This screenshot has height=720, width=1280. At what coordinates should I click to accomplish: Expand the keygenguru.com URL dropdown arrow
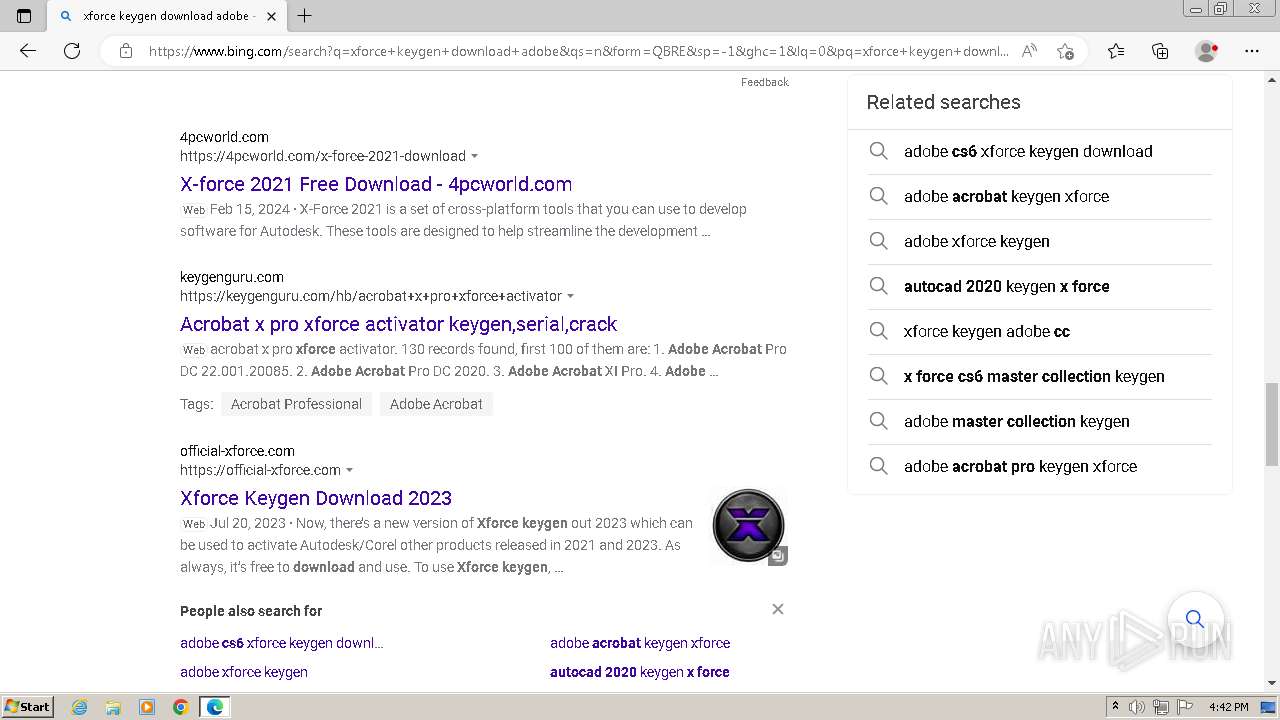(570, 296)
